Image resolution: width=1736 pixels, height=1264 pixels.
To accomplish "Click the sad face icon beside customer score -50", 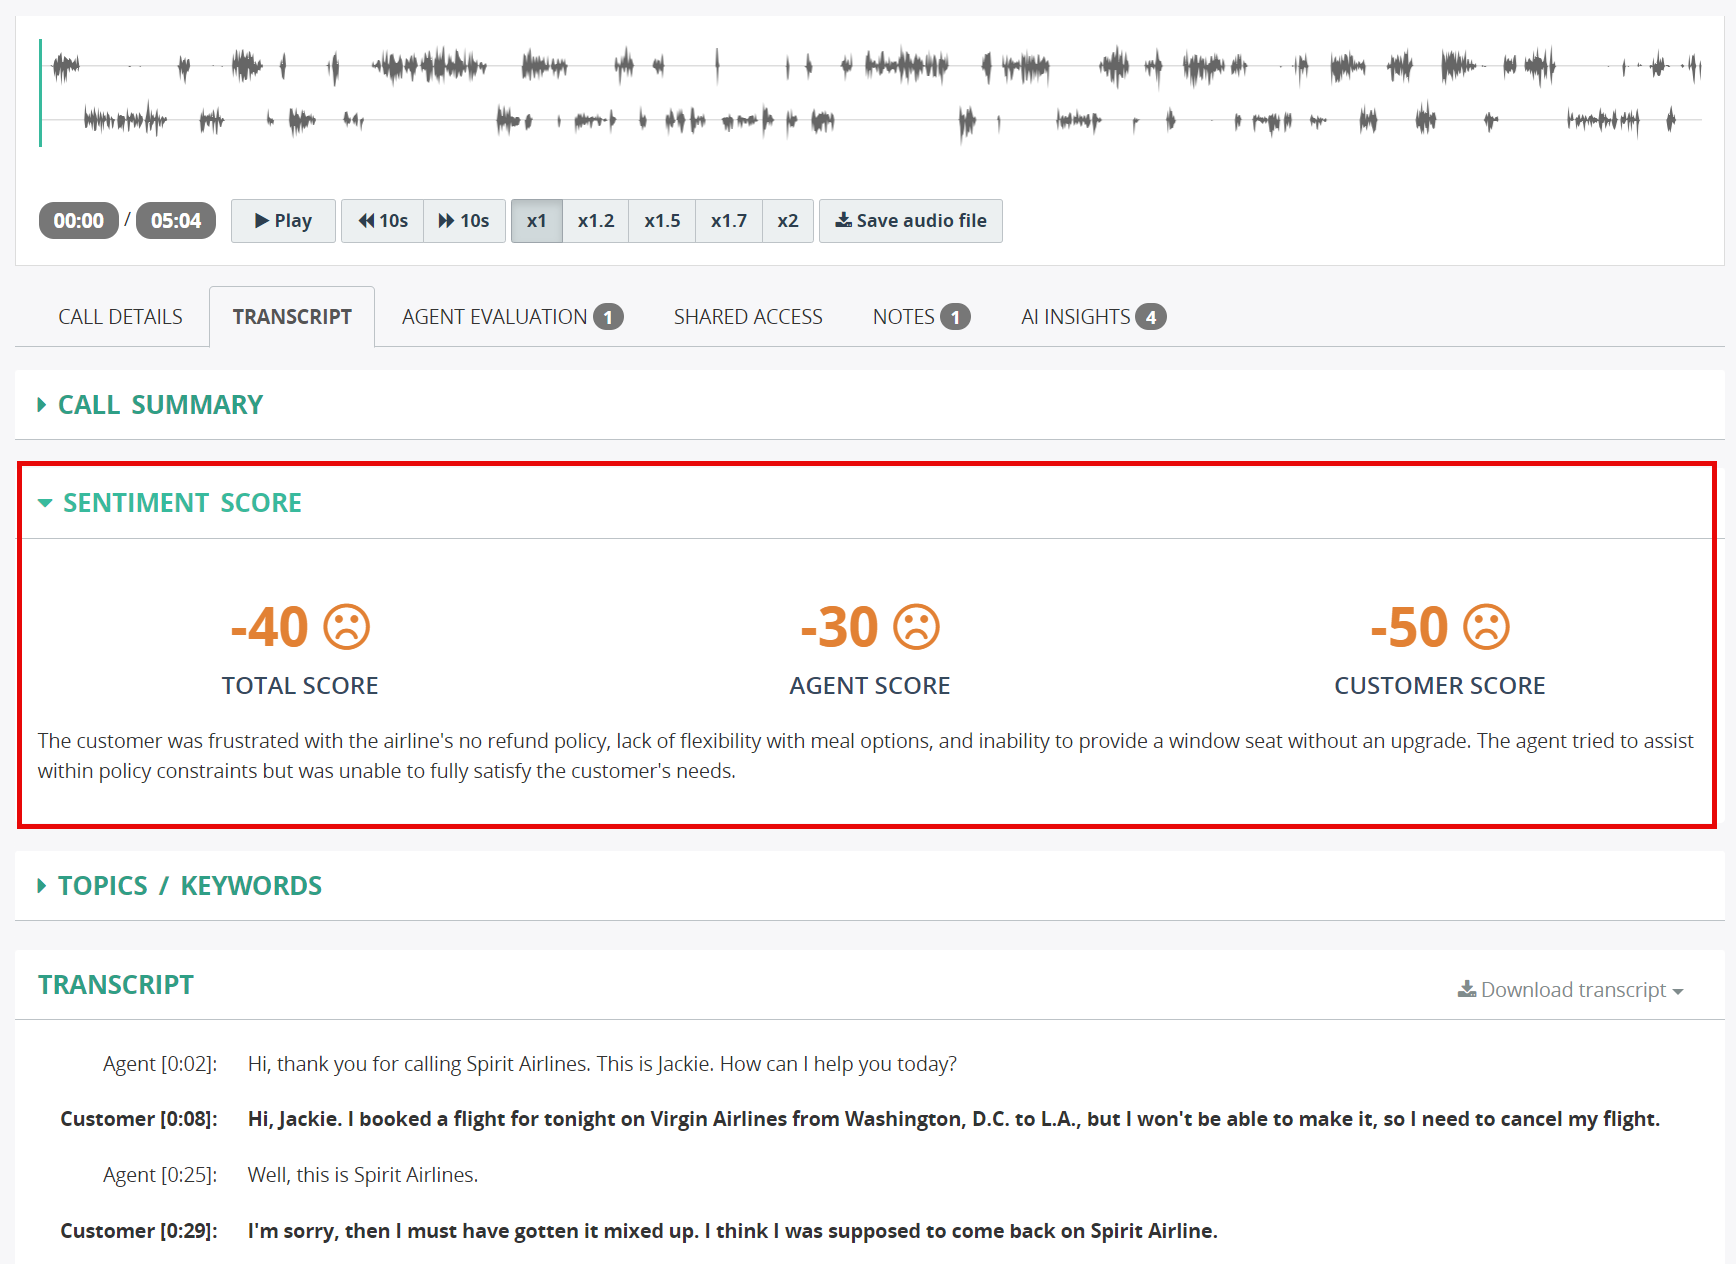I will coord(1486,628).
